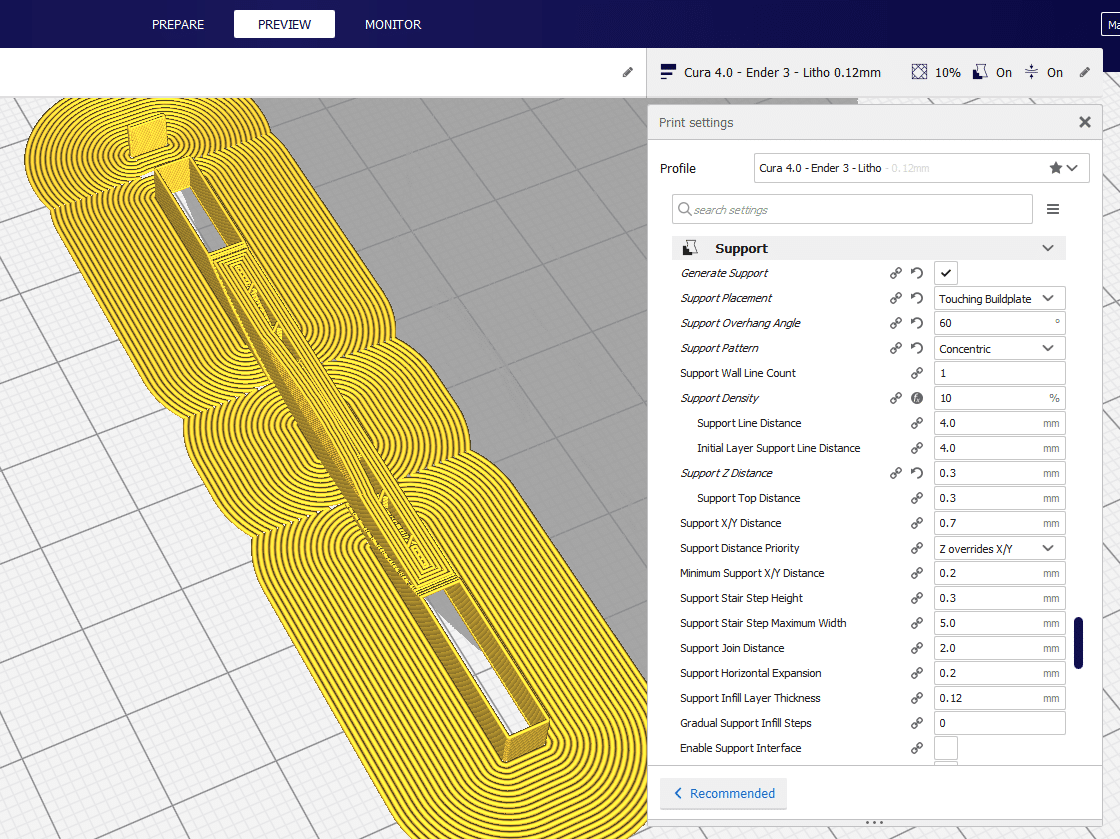Open Support Distance Priority dropdown
Image resolution: width=1120 pixels, height=839 pixels.
click(x=999, y=548)
